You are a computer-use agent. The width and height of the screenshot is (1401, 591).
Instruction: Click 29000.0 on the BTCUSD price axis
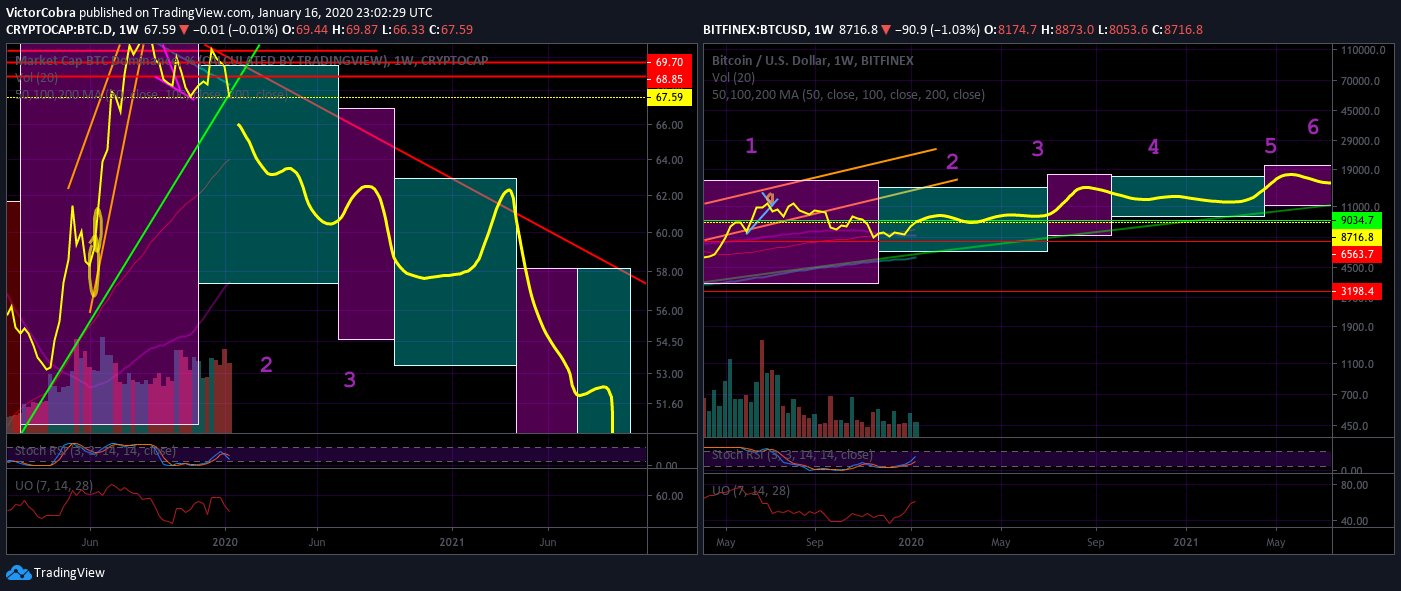click(x=1362, y=141)
